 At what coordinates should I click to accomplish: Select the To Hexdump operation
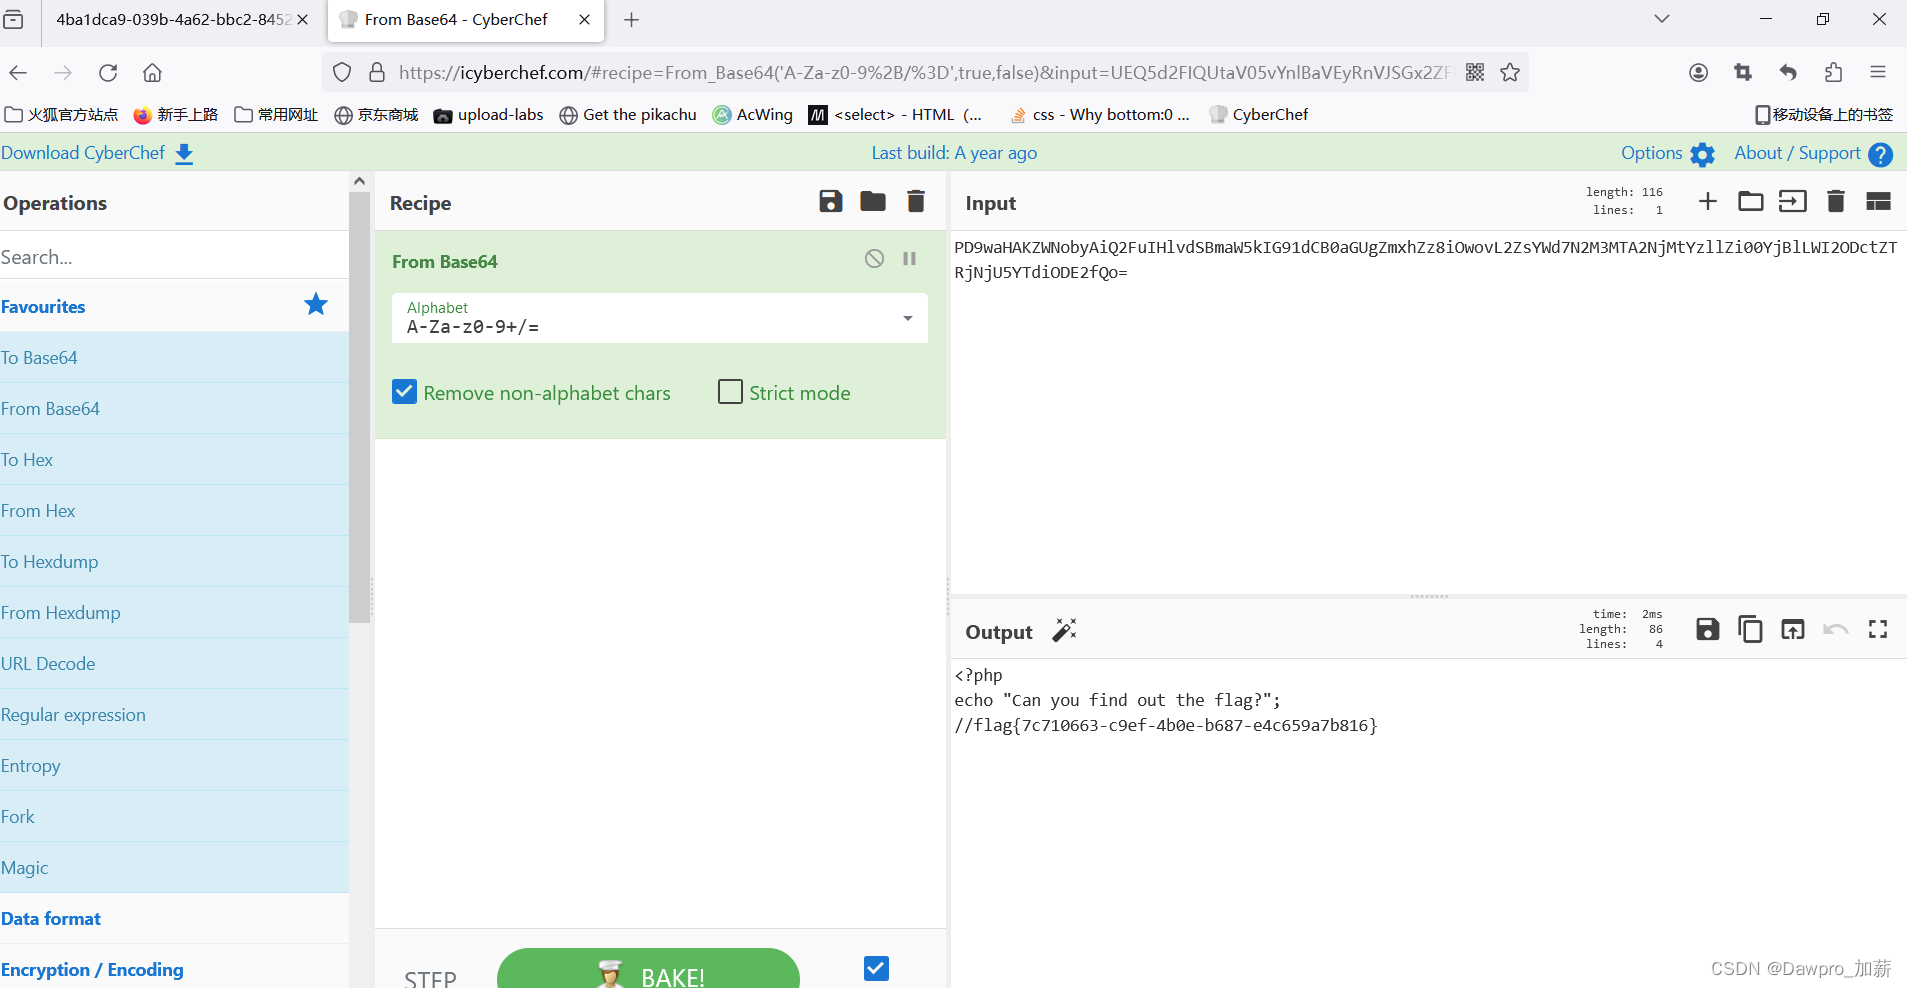174,562
